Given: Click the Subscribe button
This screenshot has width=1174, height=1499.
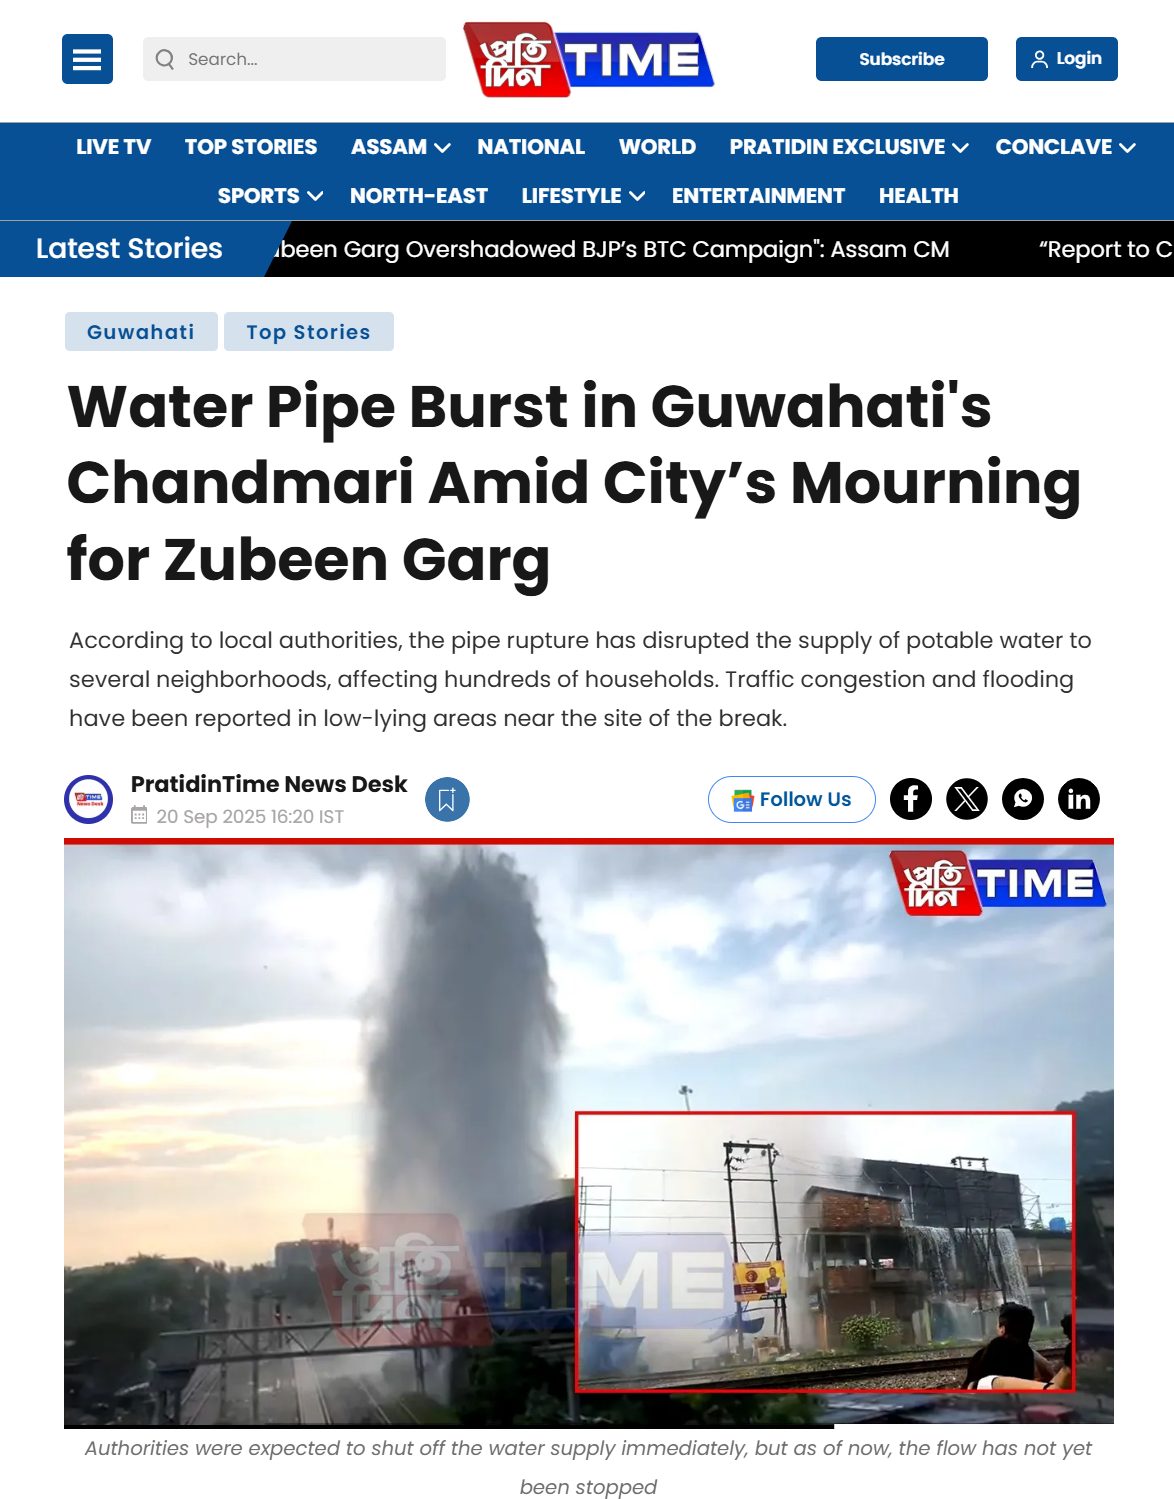Looking at the screenshot, I should coord(902,59).
